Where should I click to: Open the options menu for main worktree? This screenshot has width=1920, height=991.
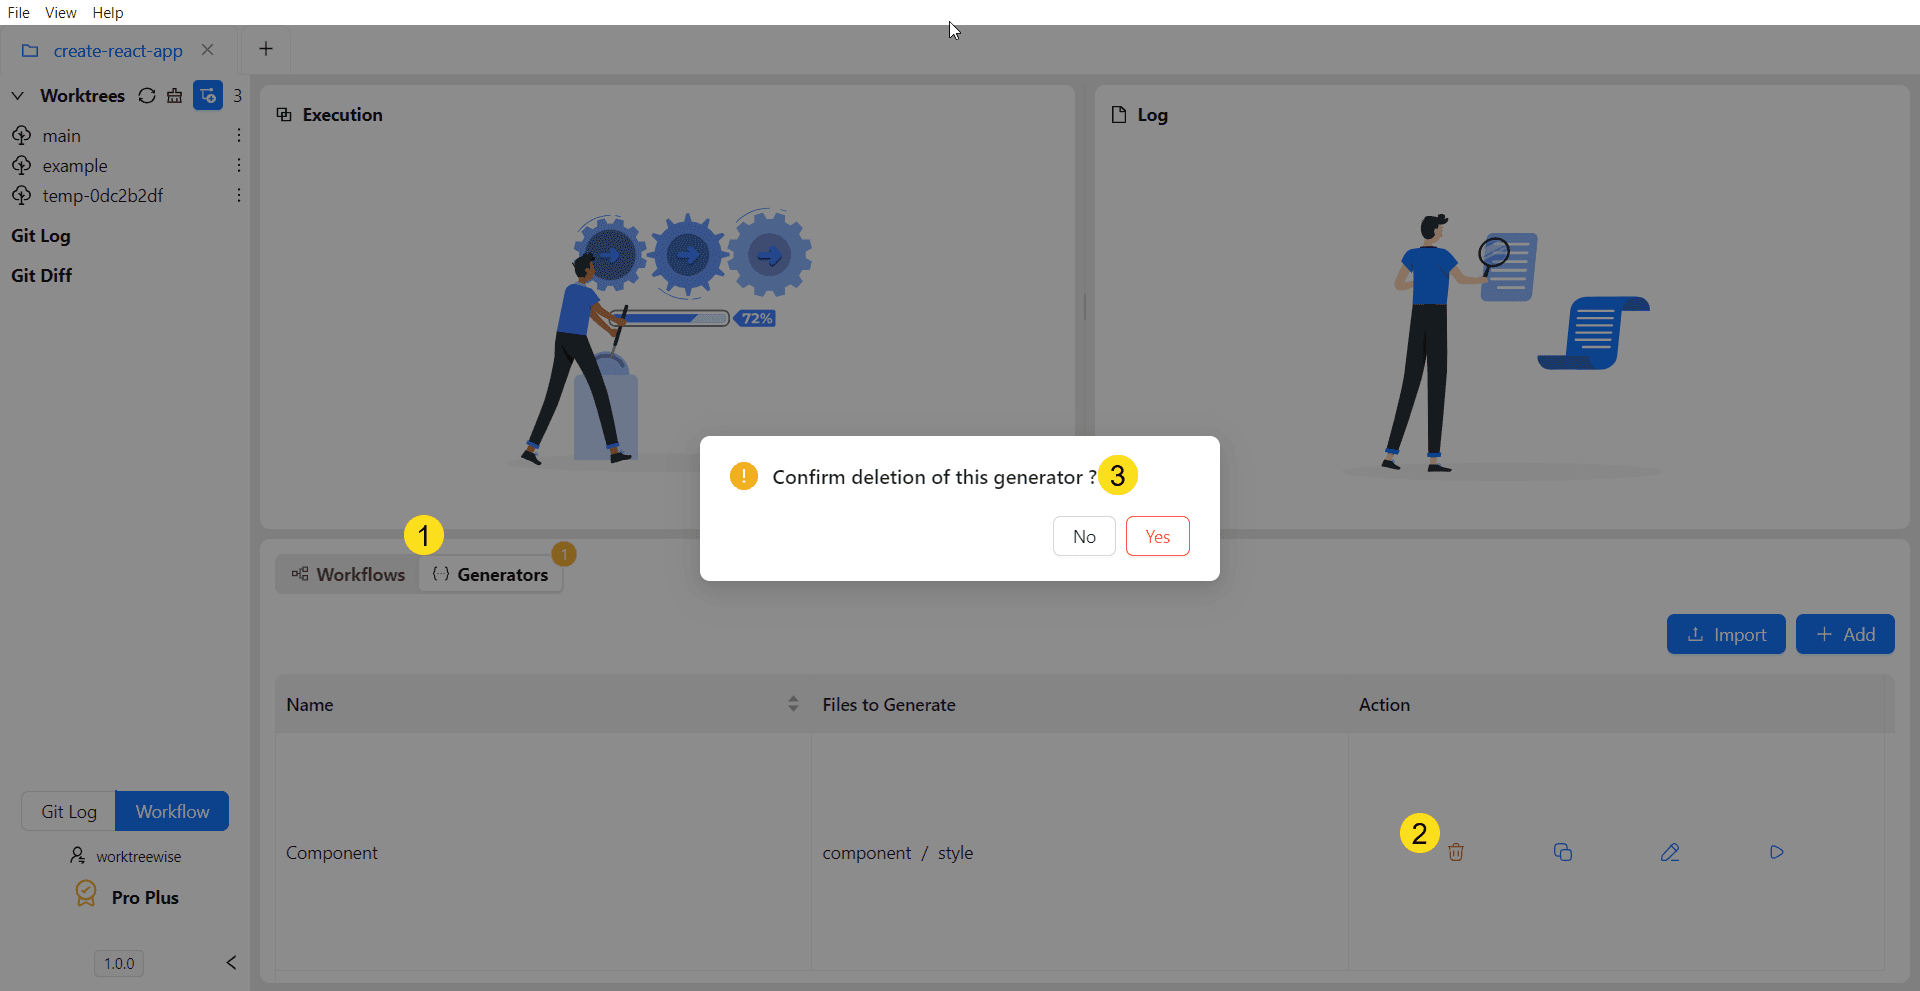(239, 135)
